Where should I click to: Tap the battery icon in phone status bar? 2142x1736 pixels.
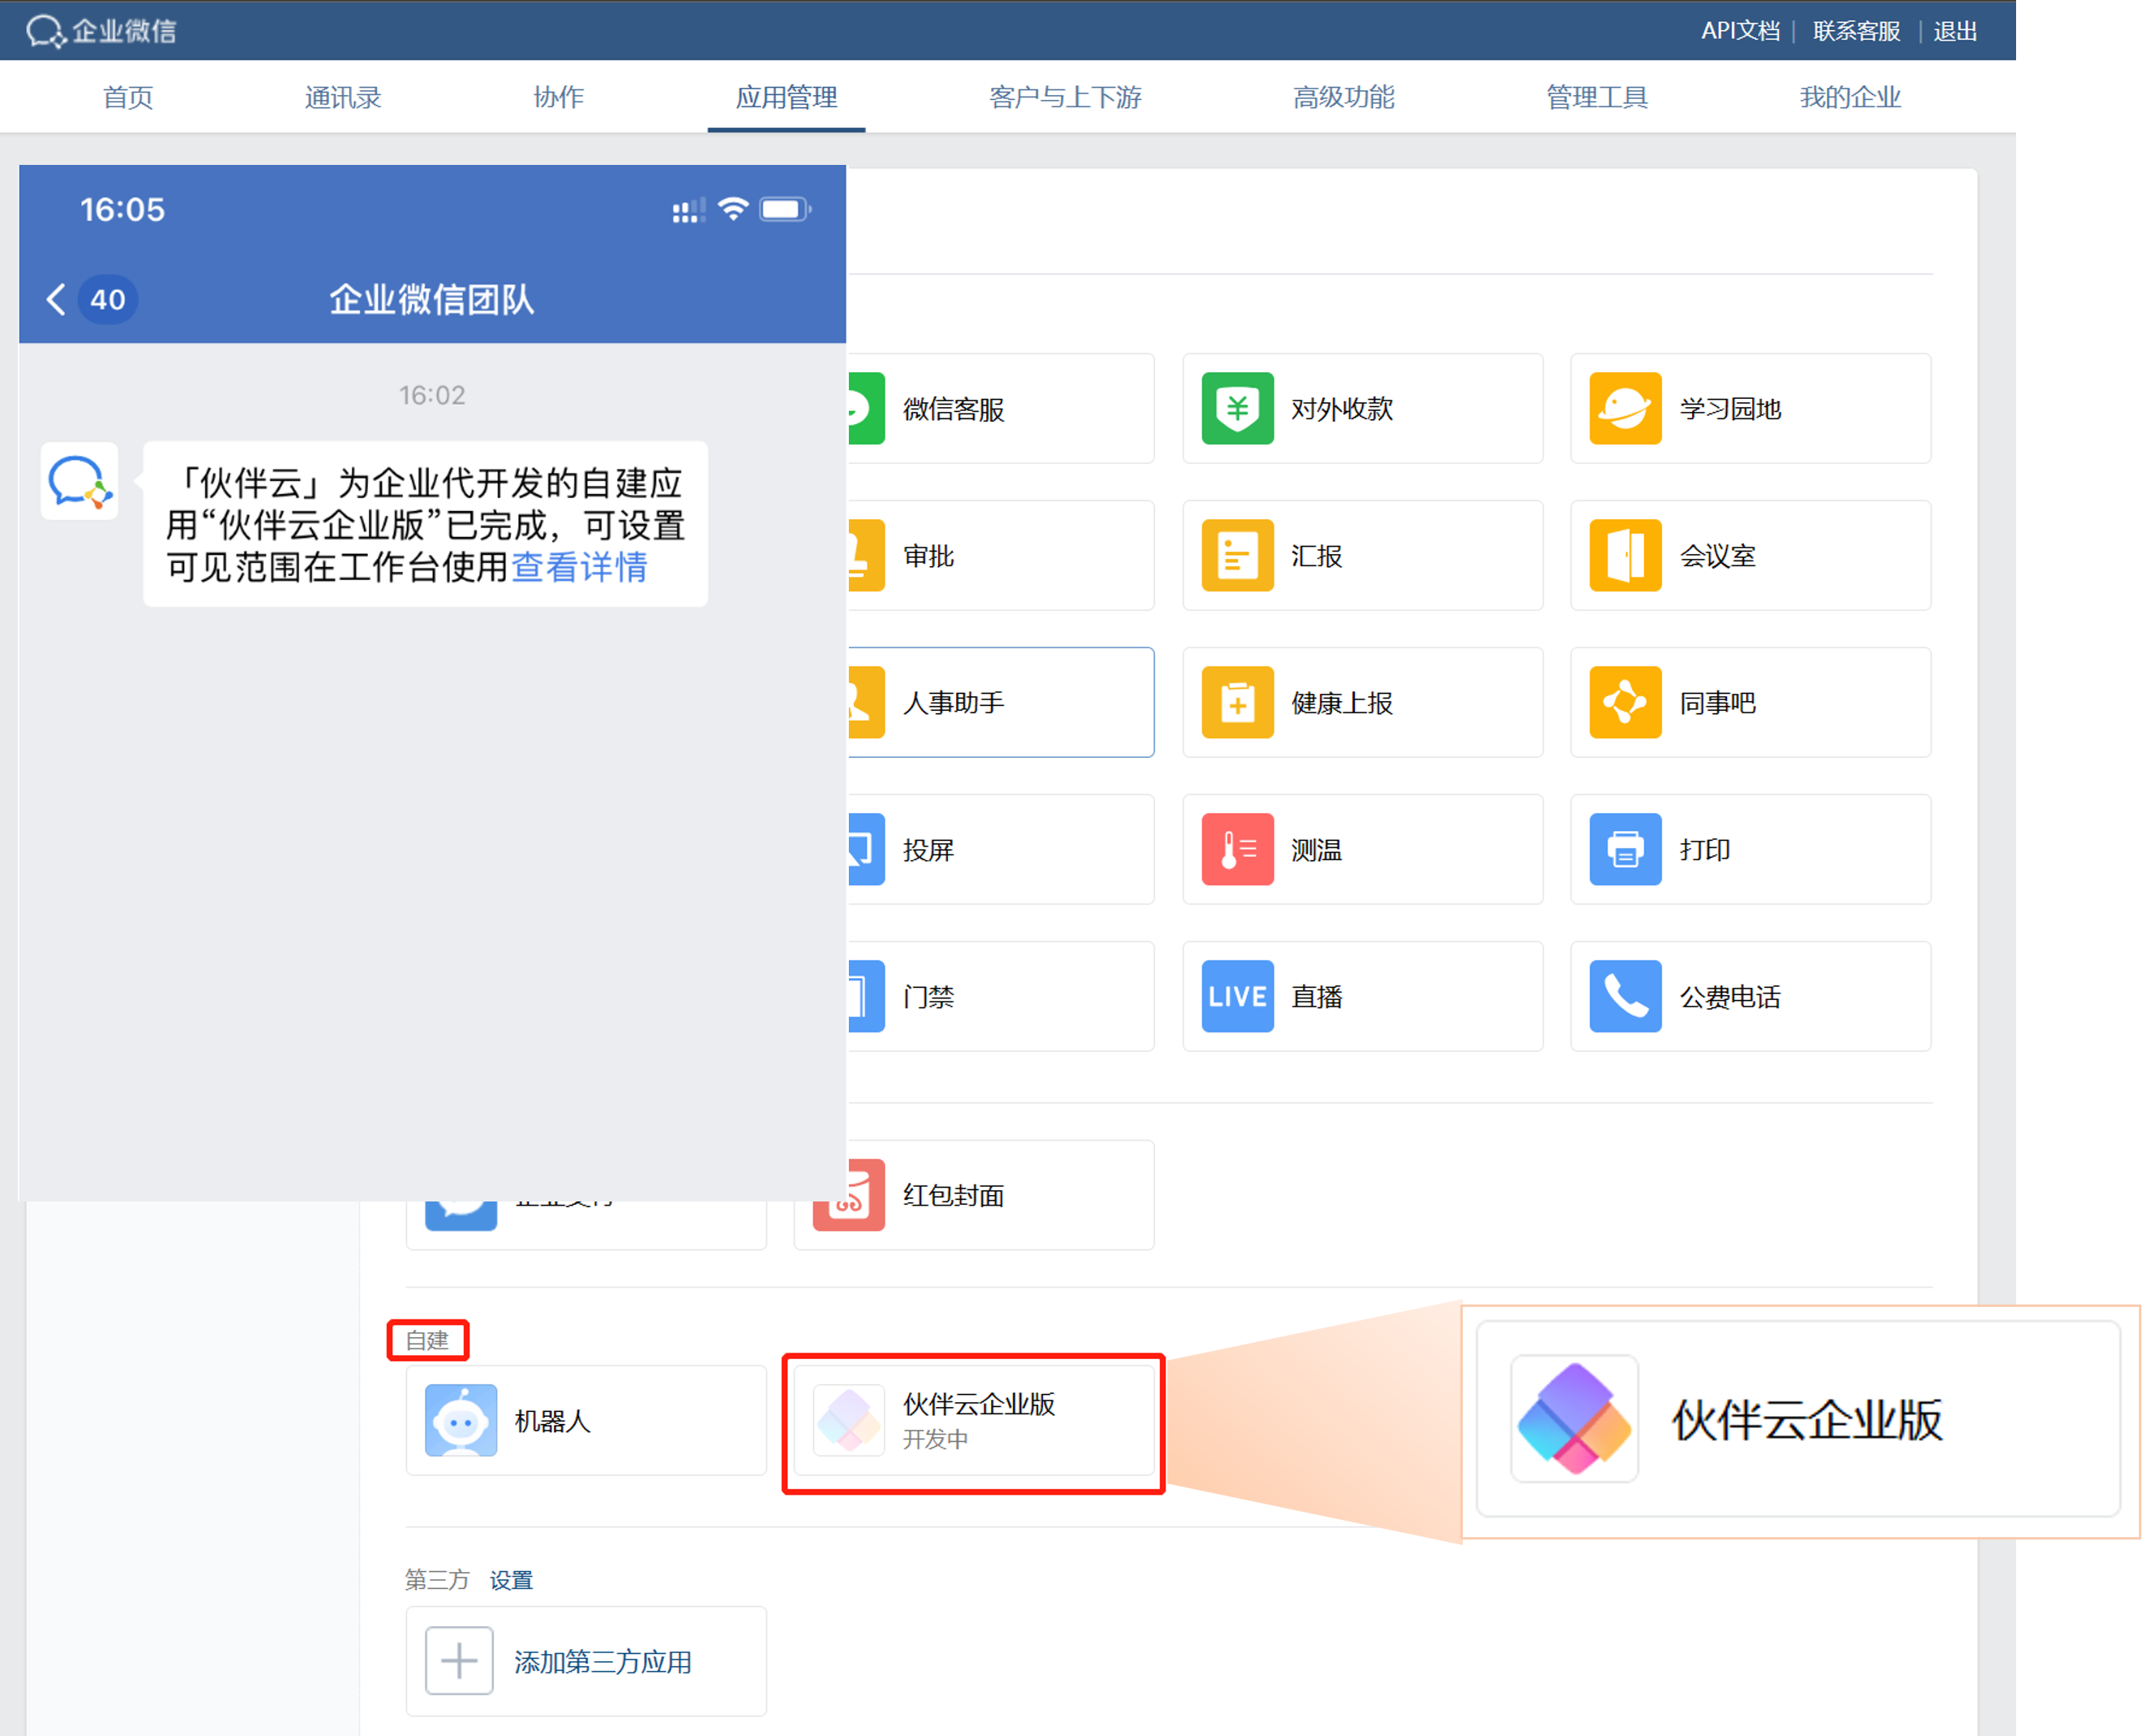[x=785, y=209]
